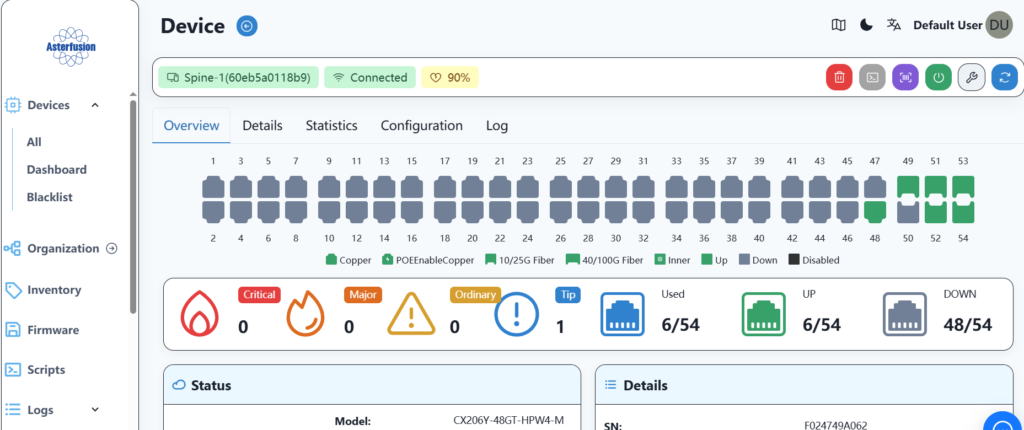Open the Default User avatar menu
The width and height of the screenshot is (1024, 430).
(x=998, y=26)
